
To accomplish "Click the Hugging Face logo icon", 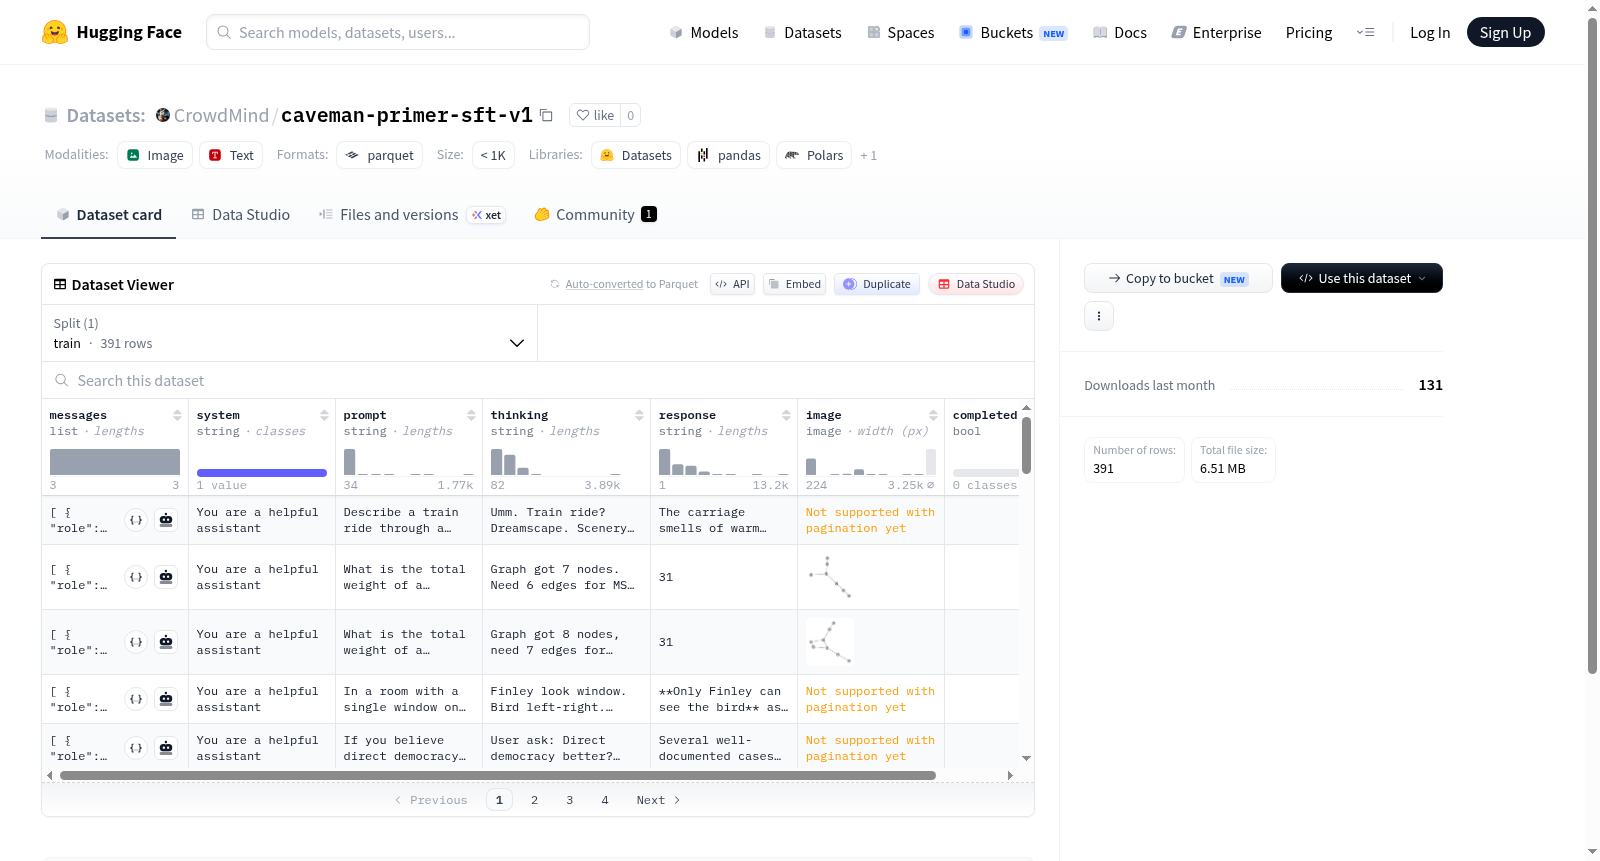I will [55, 32].
